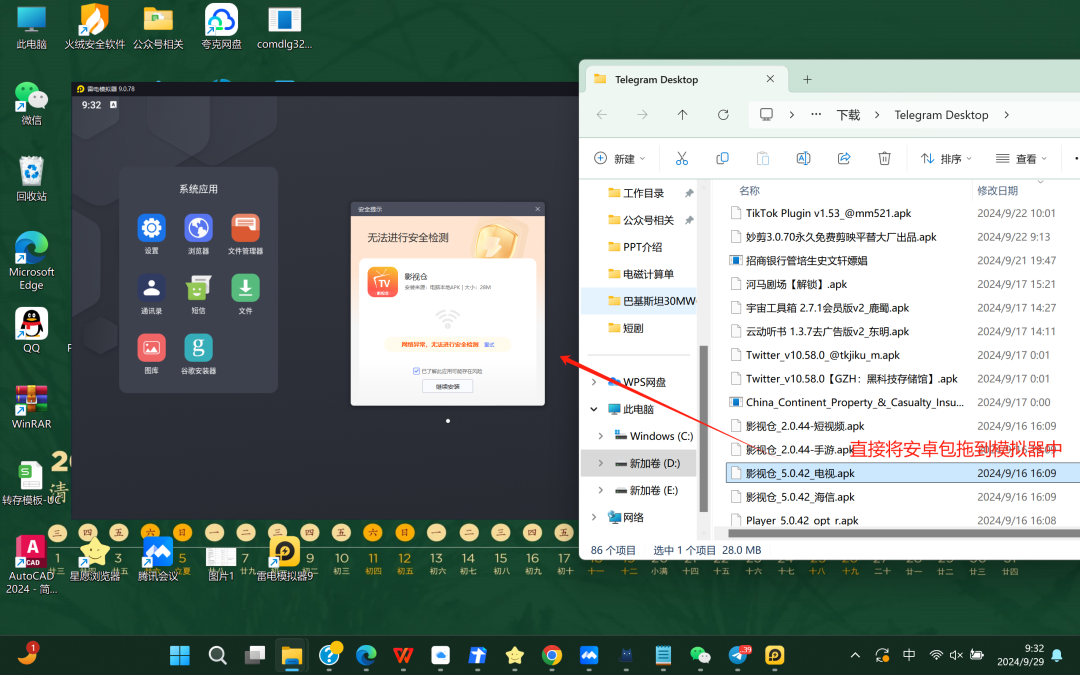Screen dimensions: 1080x675
Task: Open QQ desktop shortcut
Action: click(31, 331)
